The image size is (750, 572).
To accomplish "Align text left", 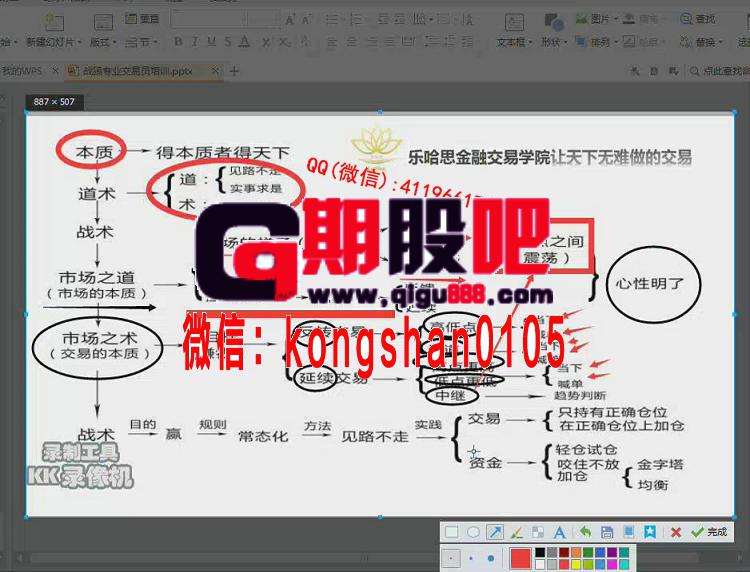I will [x=332, y=42].
